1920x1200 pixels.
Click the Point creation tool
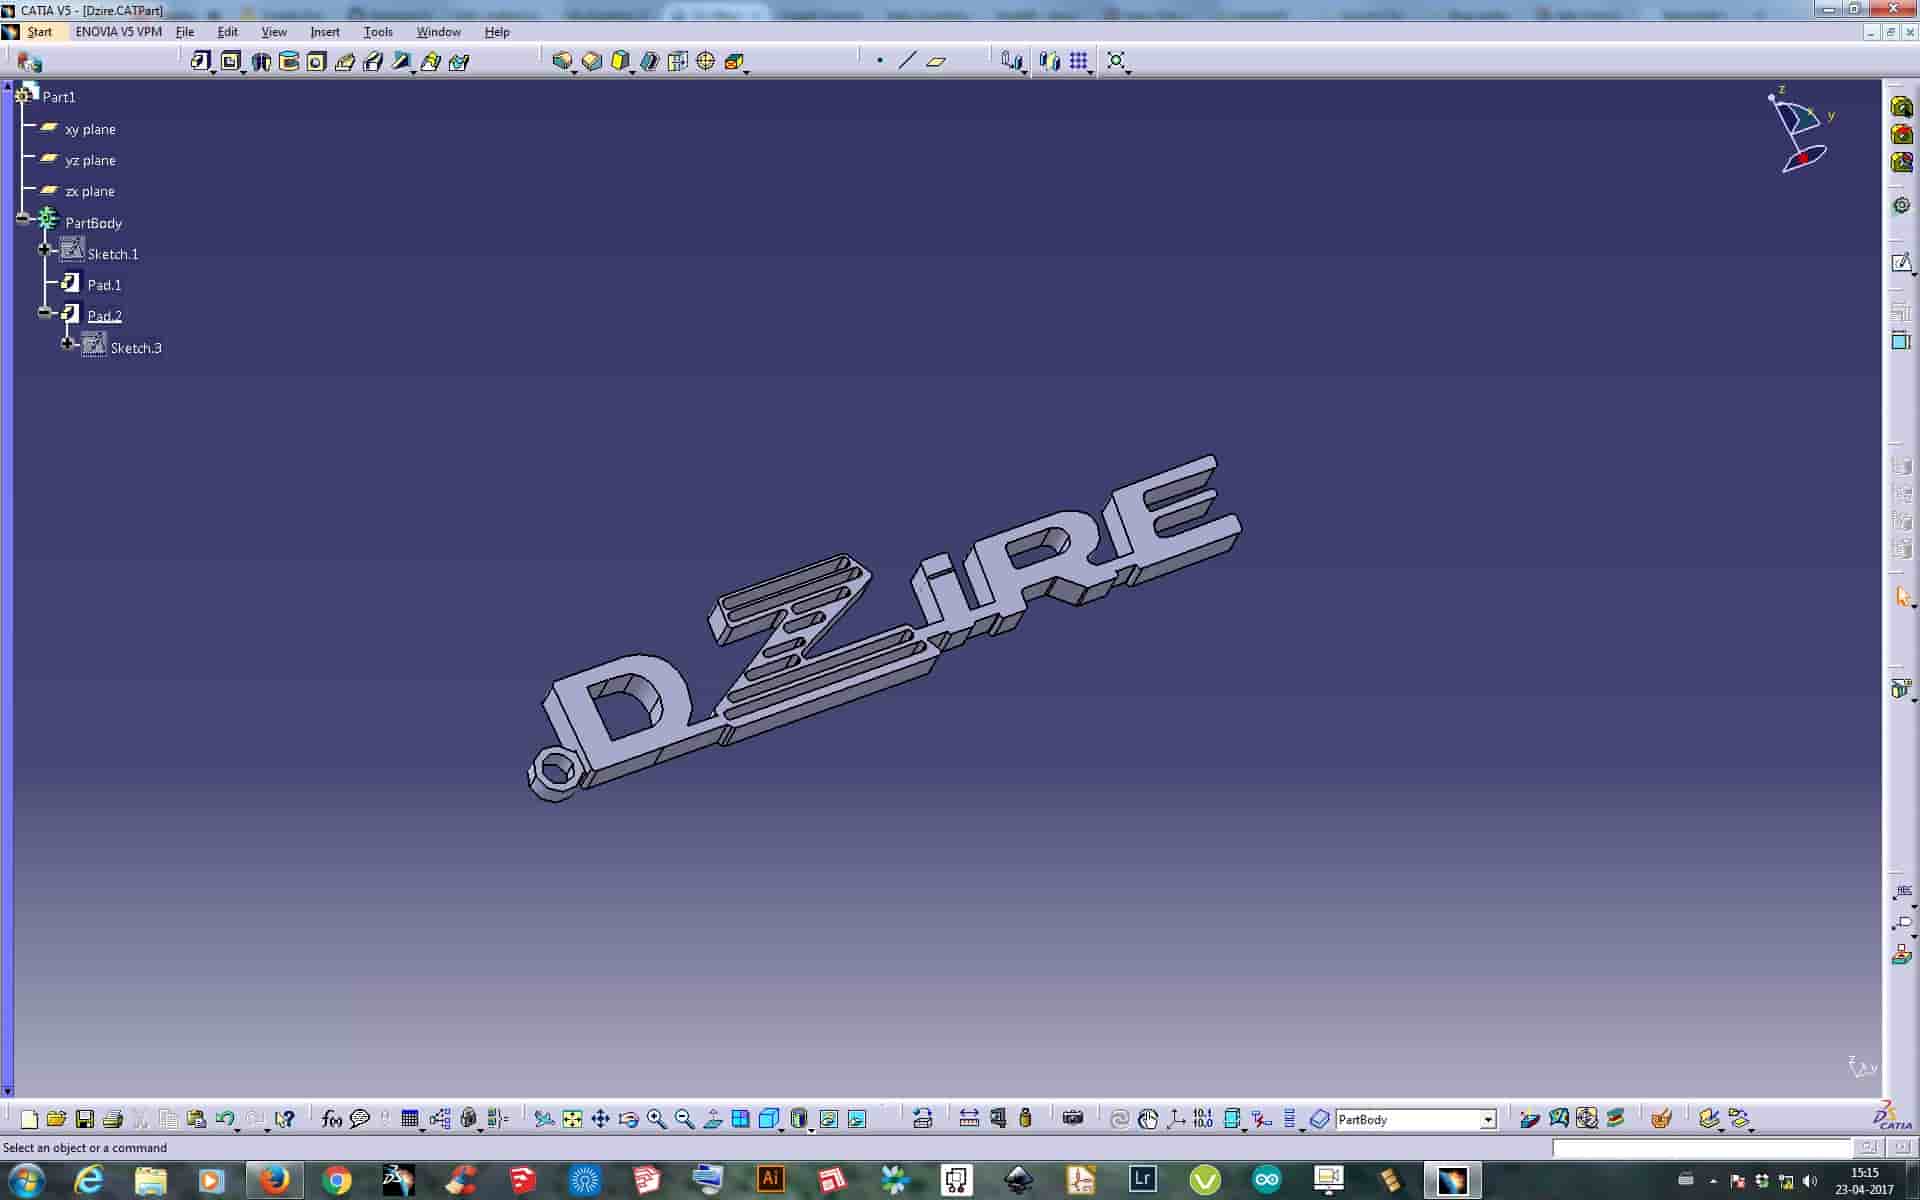[879, 61]
